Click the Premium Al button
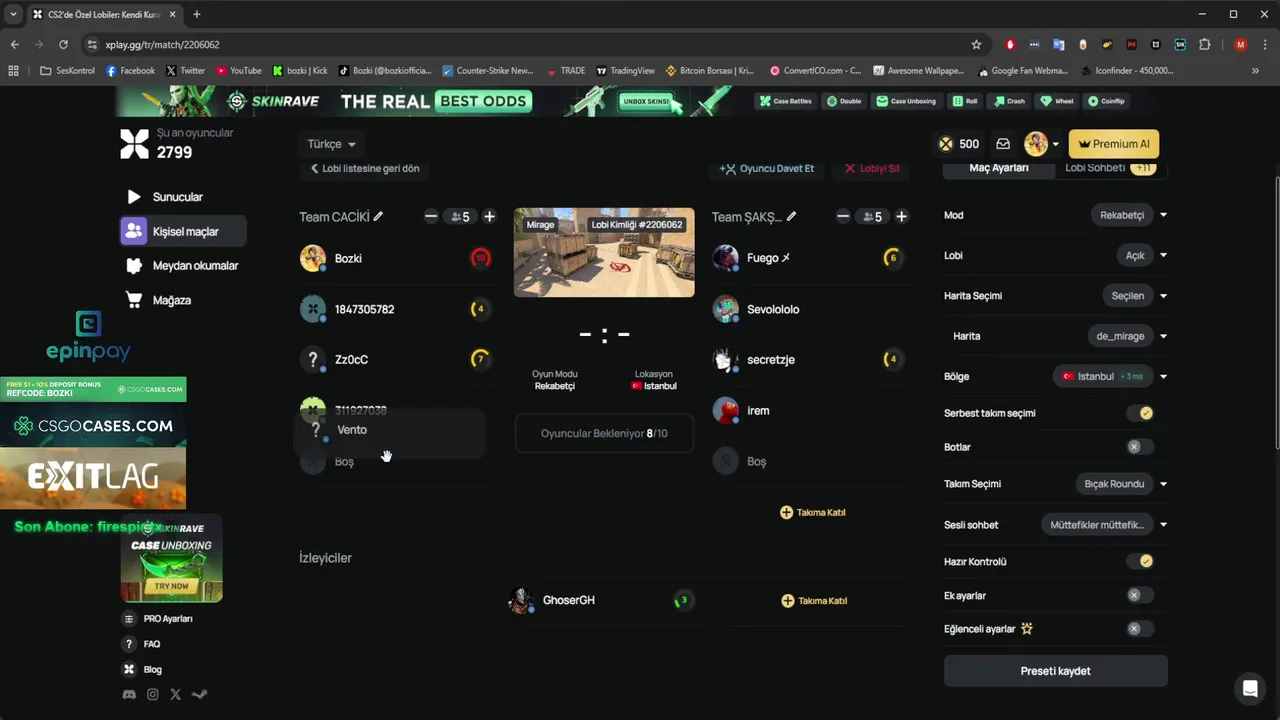The image size is (1280, 720). [x=1114, y=144]
